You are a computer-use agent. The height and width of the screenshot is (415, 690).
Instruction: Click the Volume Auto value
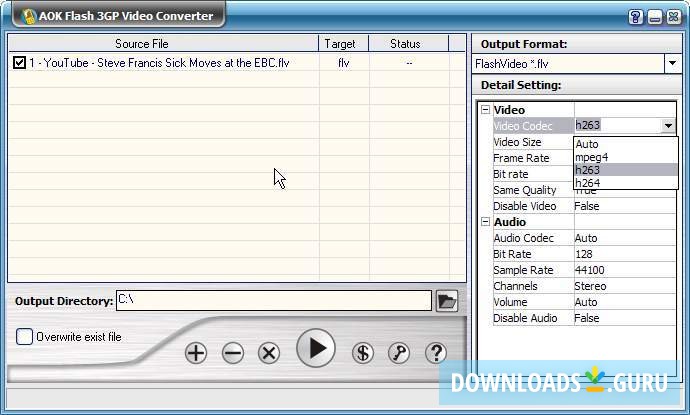(x=586, y=302)
